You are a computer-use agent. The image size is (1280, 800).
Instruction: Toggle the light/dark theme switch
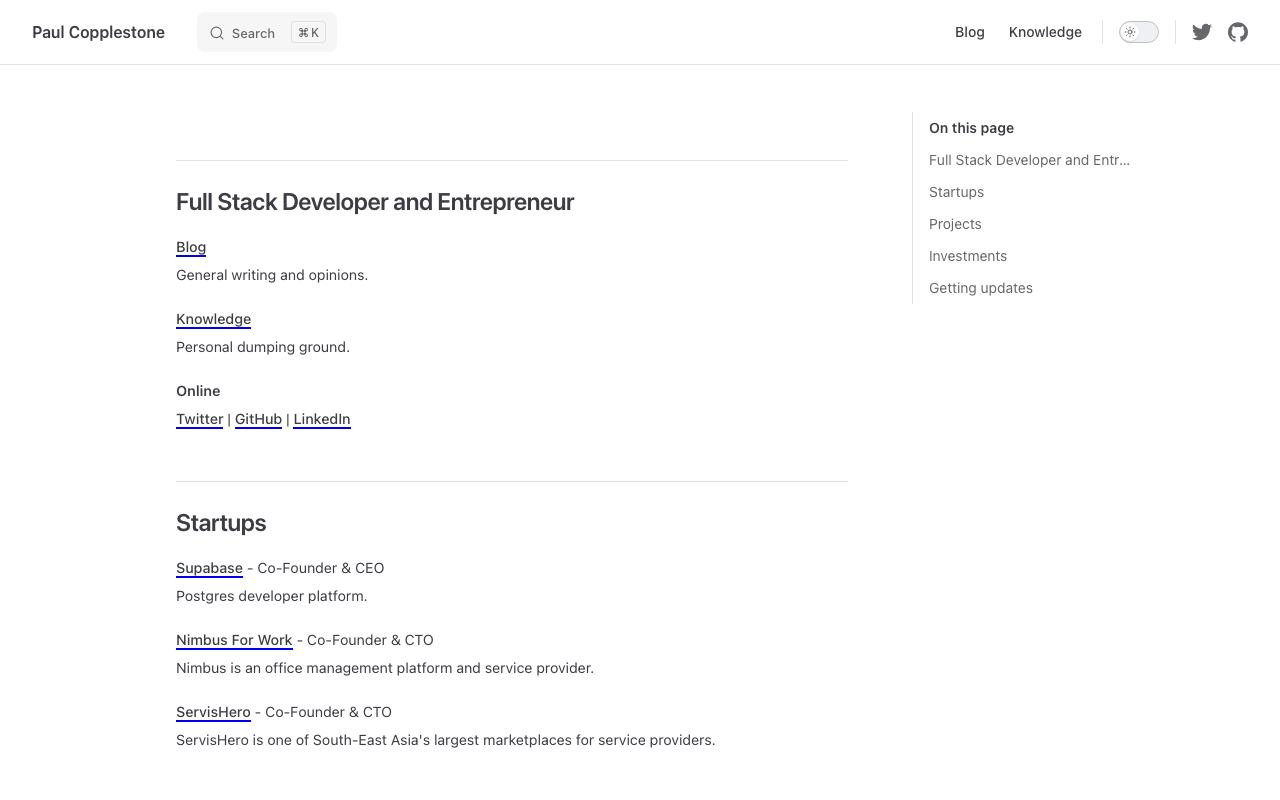click(1139, 32)
